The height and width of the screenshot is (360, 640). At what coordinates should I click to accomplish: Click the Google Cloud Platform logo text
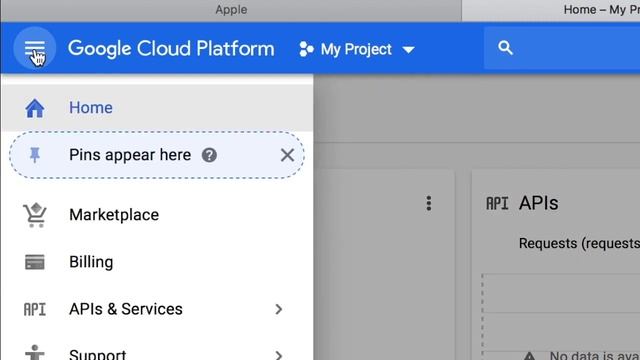click(171, 49)
